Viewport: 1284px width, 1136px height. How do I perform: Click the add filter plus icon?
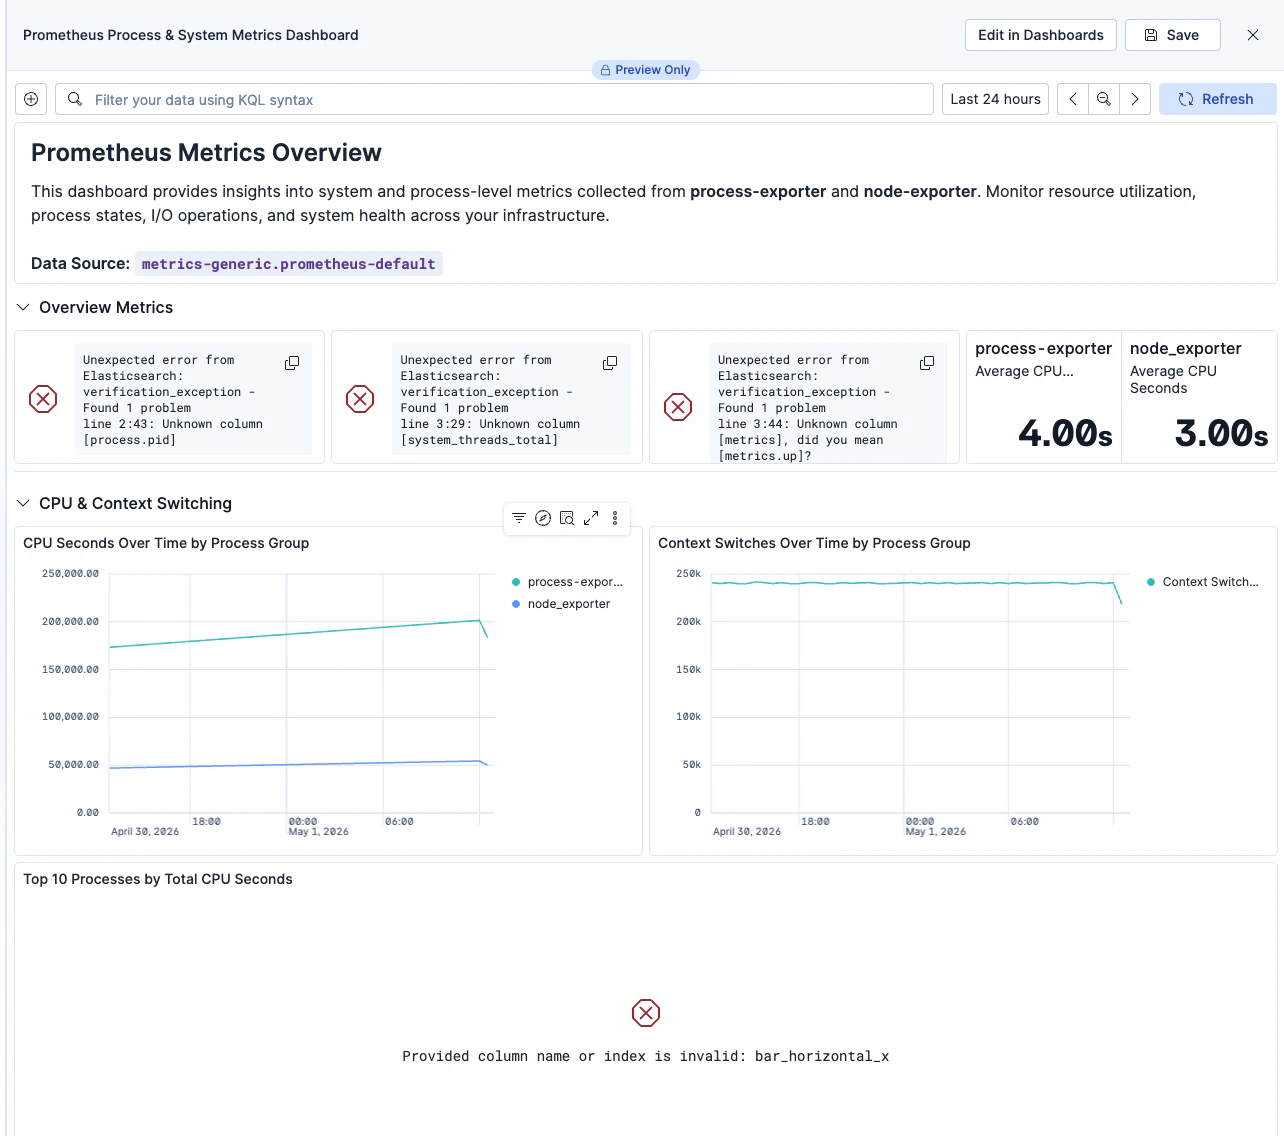[x=31, y=99]
